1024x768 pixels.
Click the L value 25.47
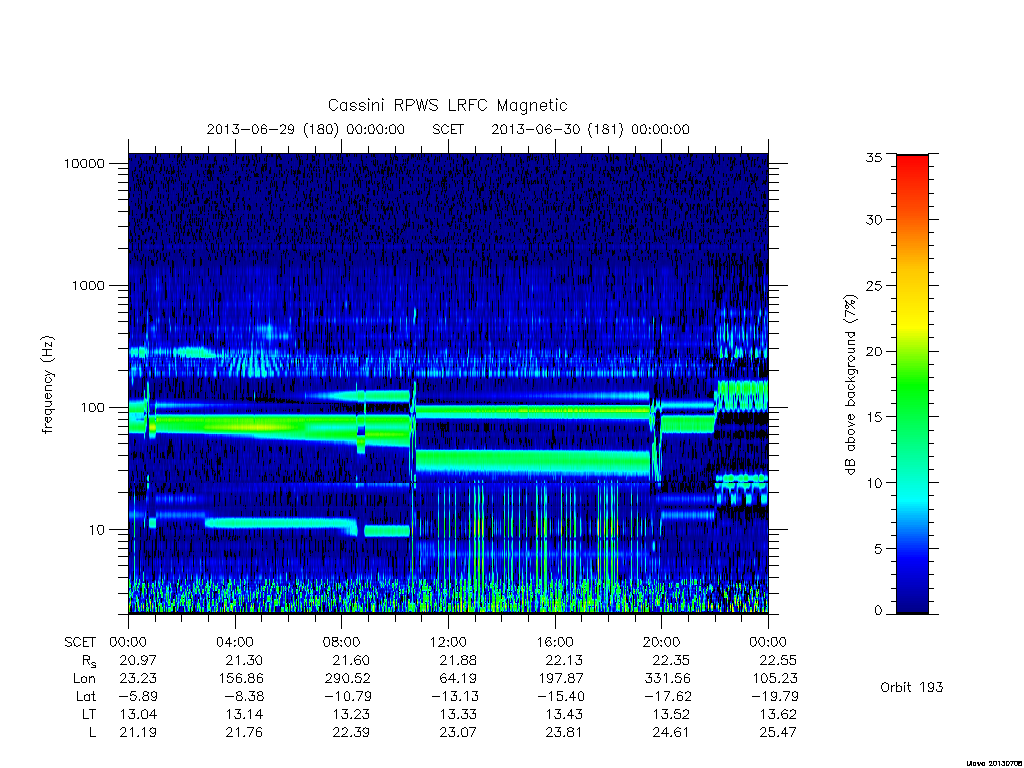(778, 732)
